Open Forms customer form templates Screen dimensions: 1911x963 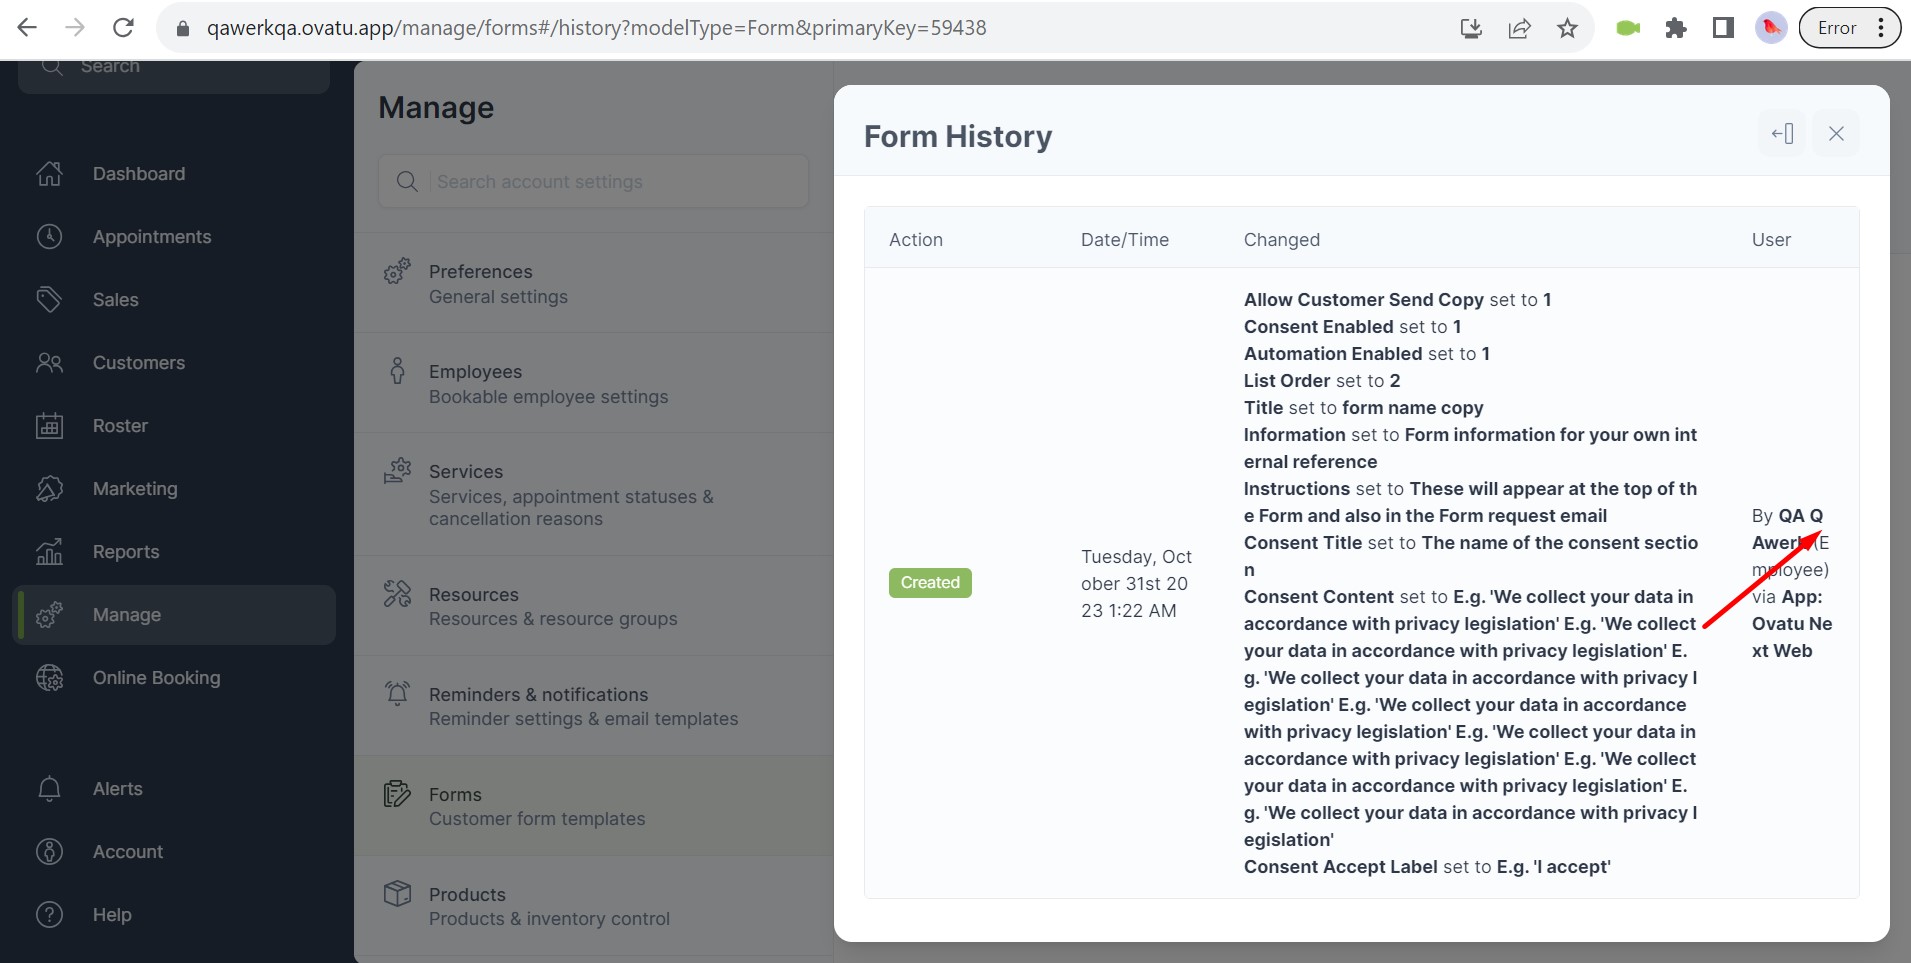tap(594, 807)
